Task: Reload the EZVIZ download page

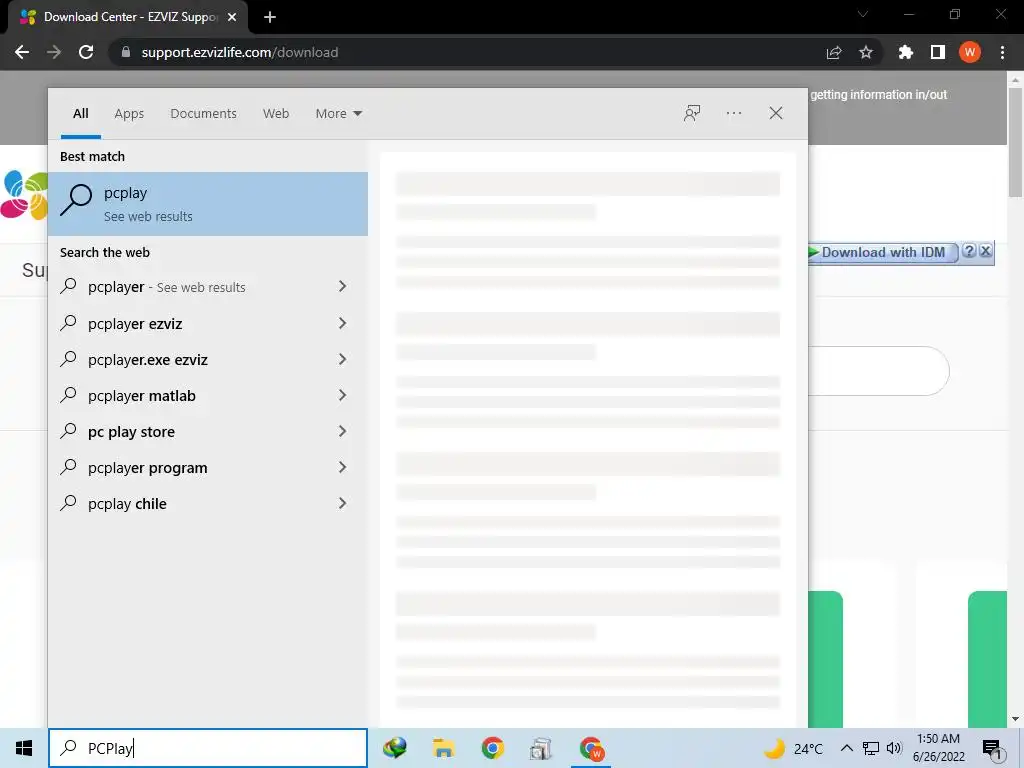Action: (86, 52)
